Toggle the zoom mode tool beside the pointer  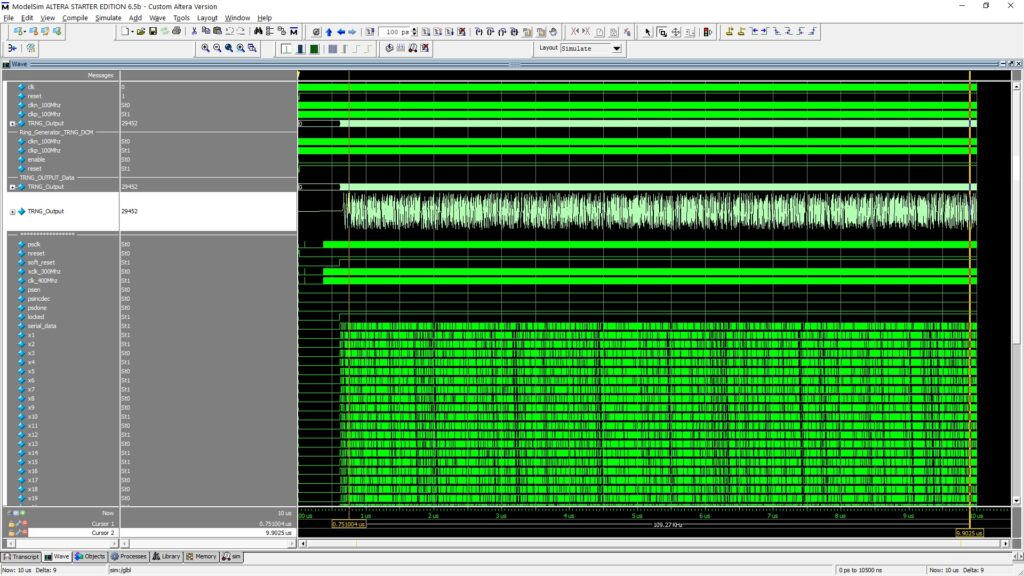pyautogui.click(x=662, y=31)
